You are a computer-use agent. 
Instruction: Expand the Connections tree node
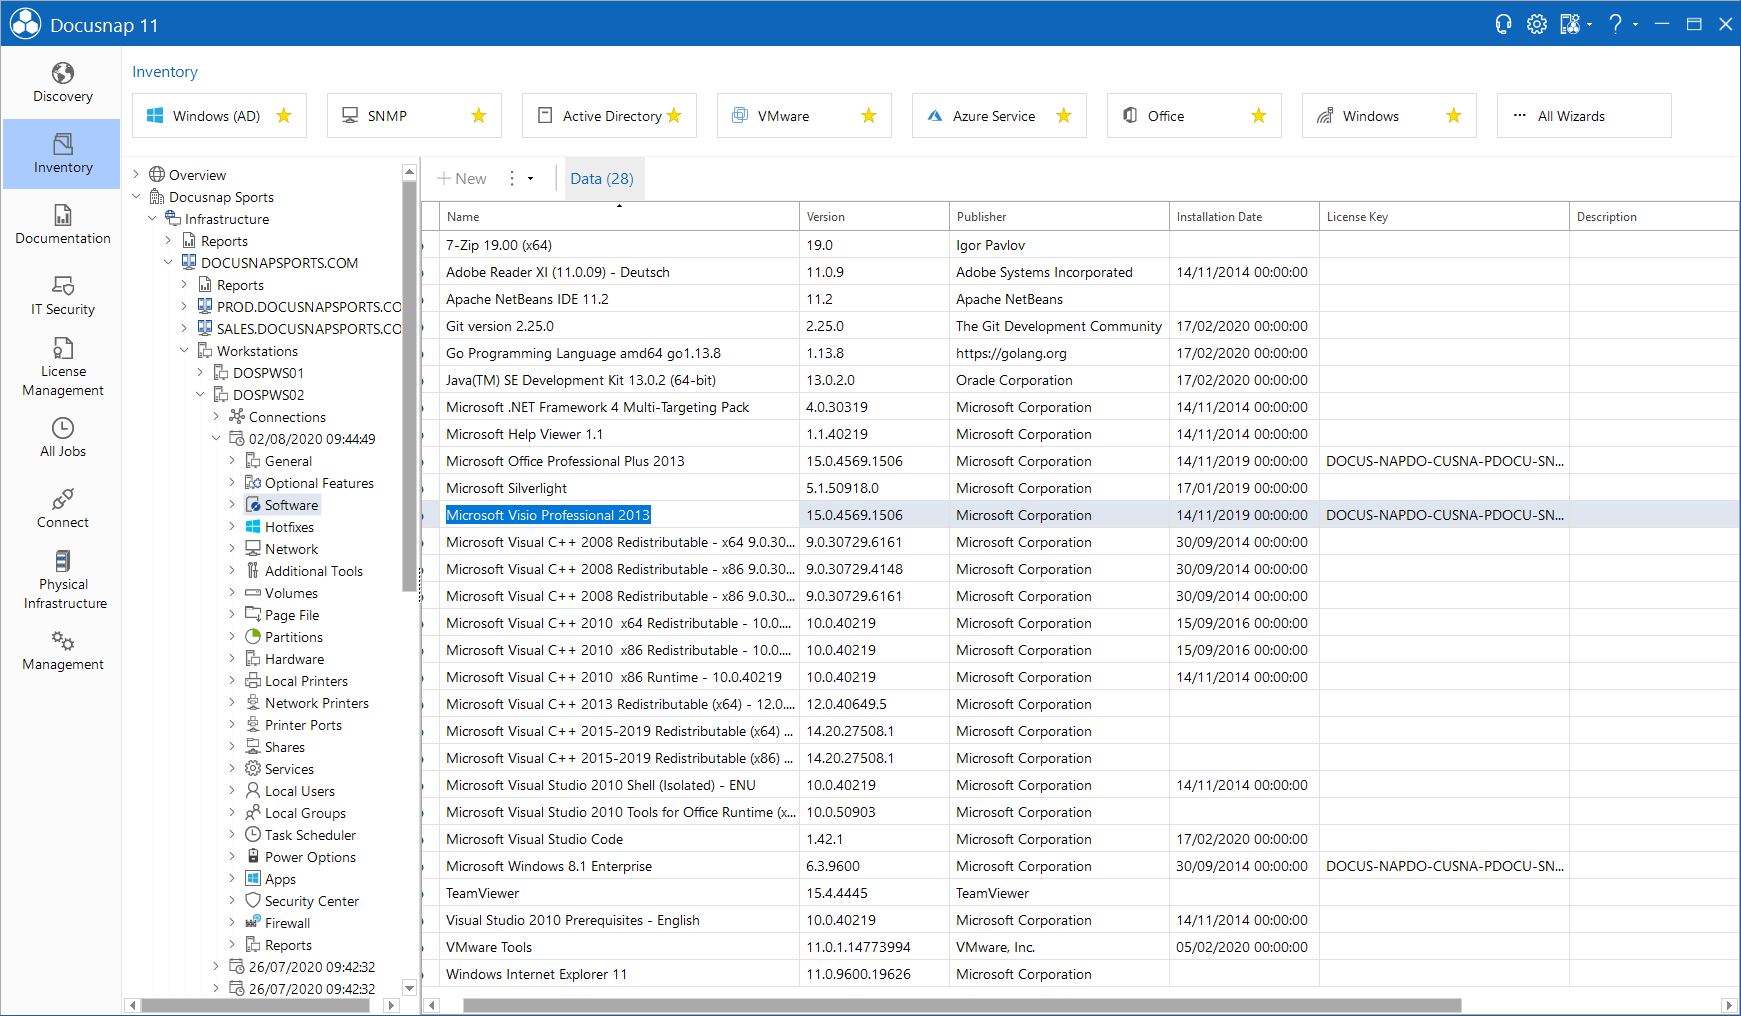(217, 417)
